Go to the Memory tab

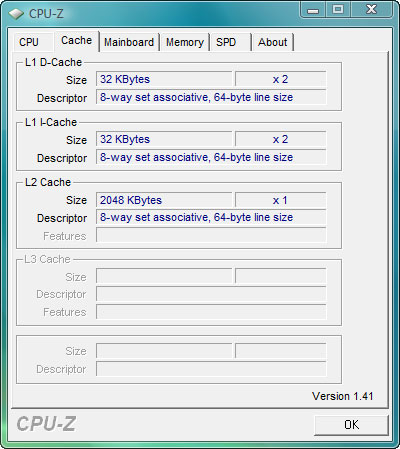tap(185, 42)
